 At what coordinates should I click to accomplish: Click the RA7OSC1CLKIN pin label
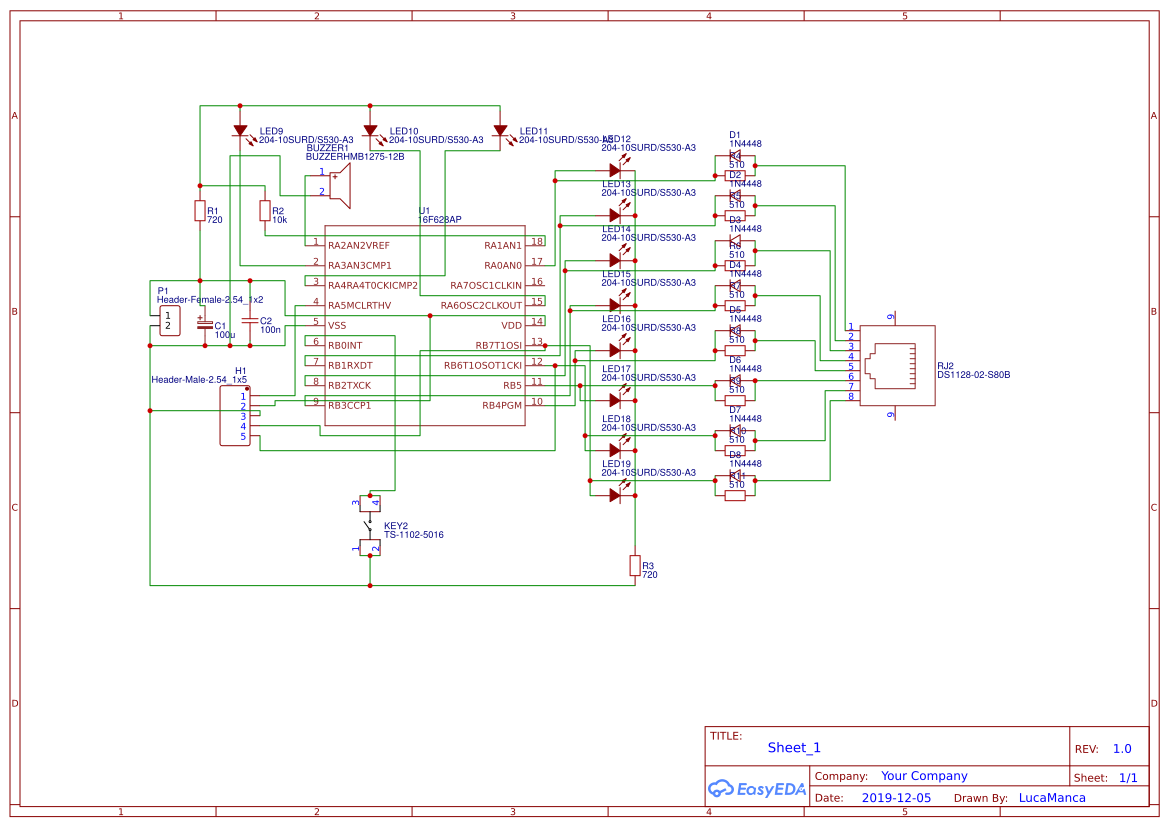pyautogui.click(x=486, y=286)
